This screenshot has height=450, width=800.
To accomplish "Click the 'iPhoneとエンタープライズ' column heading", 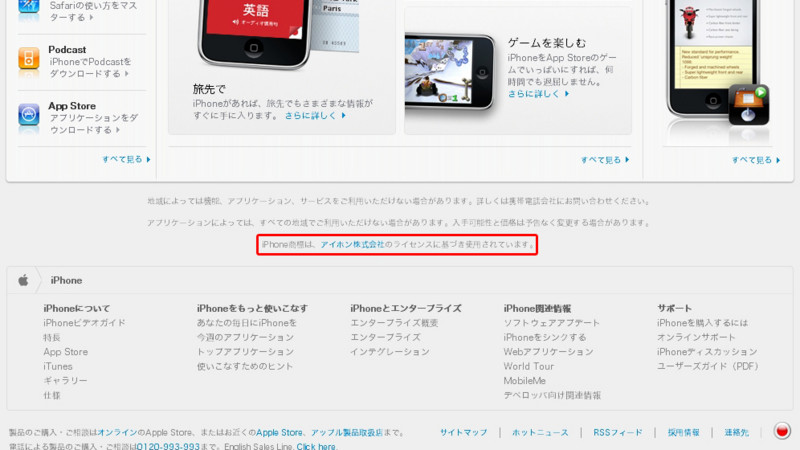I will pos(406,309).
